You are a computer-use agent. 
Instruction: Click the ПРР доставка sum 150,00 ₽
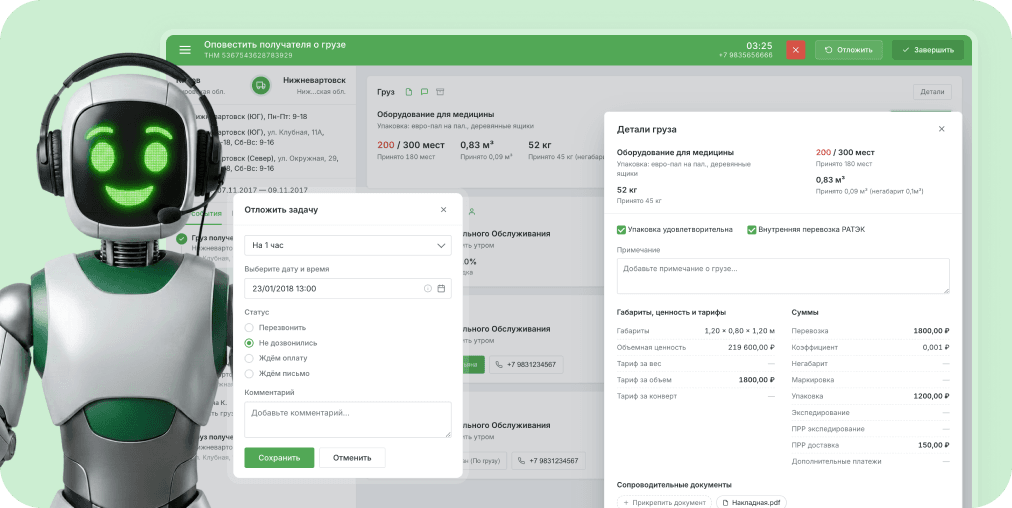click(933, 445)
